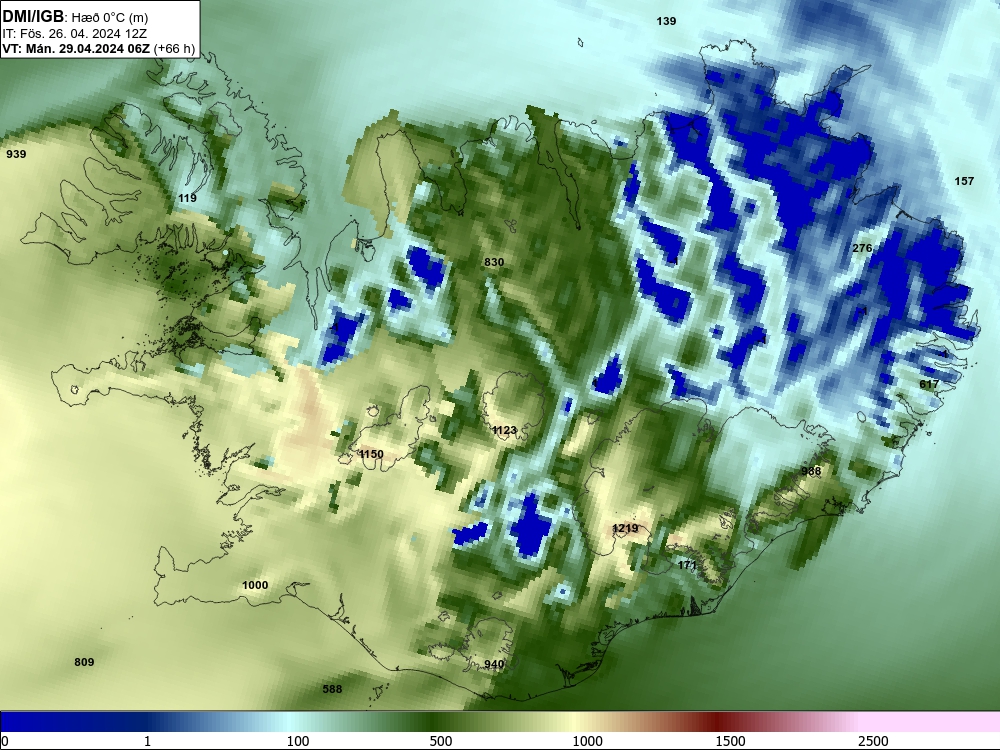The width and height of the screenshot is (1000, 750).
Task: Click the 988 value in the southeast
Action: pos(811,471)
